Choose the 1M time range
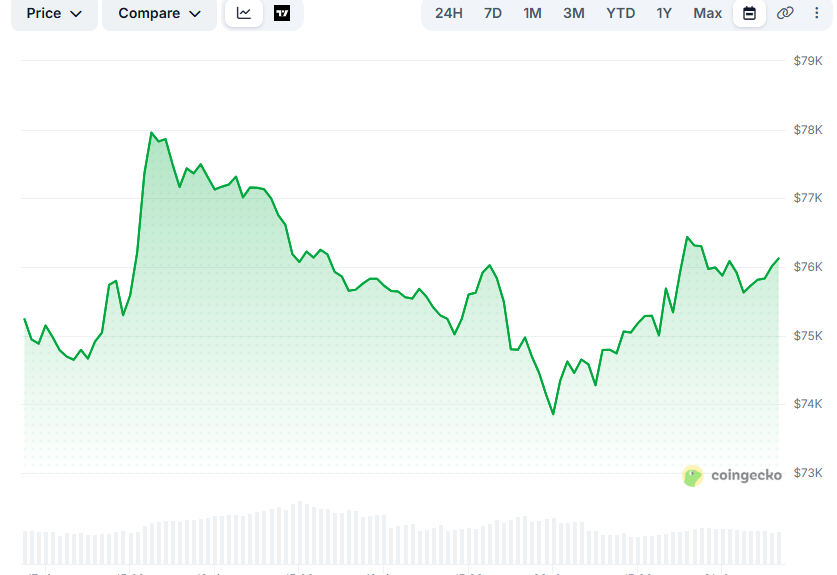The width and height of the screenshot is (837, 575). pos(533,14)
